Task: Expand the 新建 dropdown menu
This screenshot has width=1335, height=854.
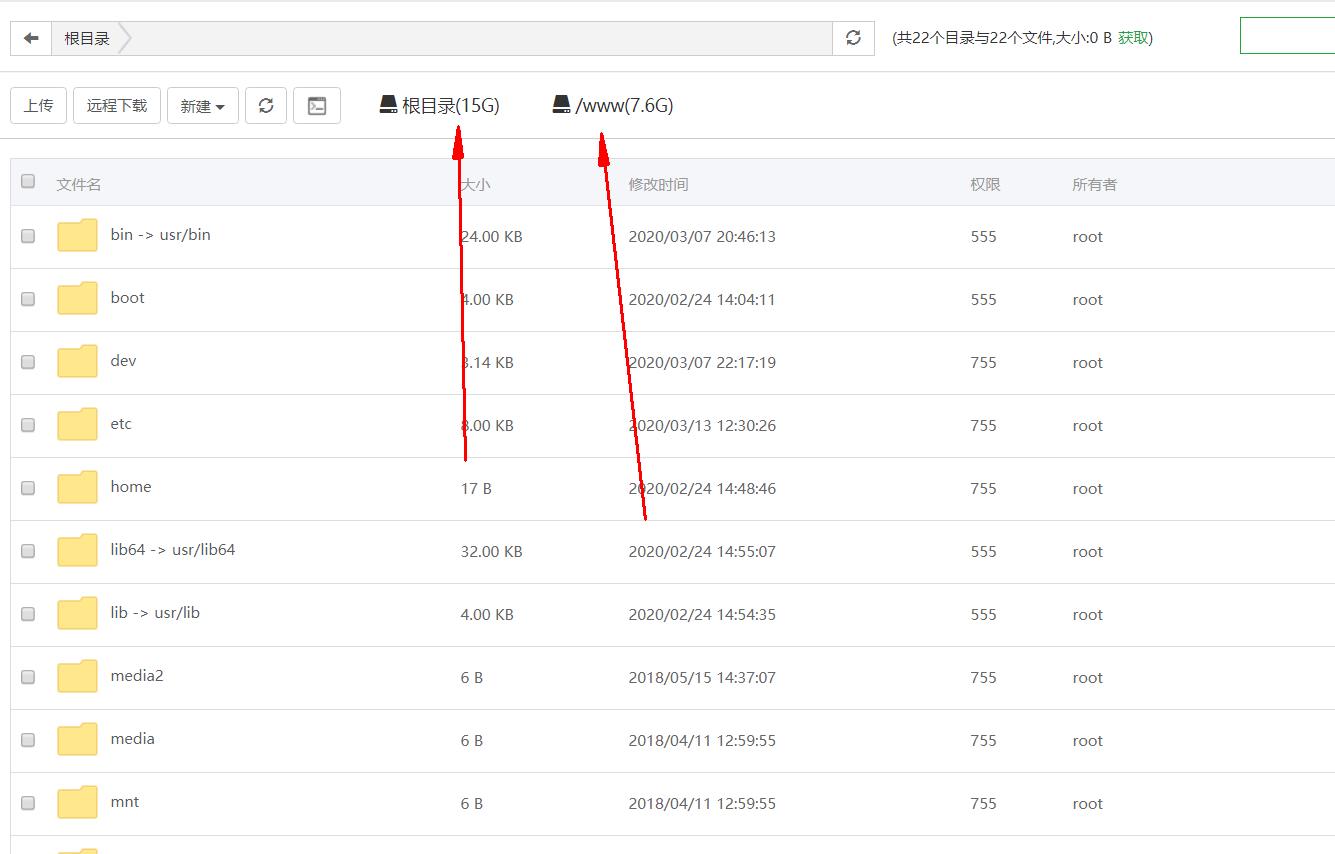Action: point(202,106)
